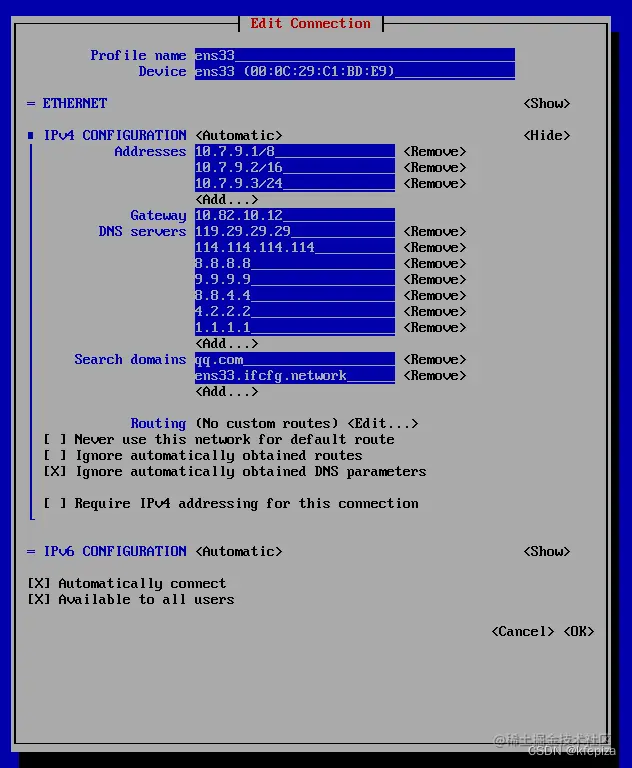Edit DNS server field 1.1.1.1
Screen dimensions: 632x768
click(x=295, y=328)
